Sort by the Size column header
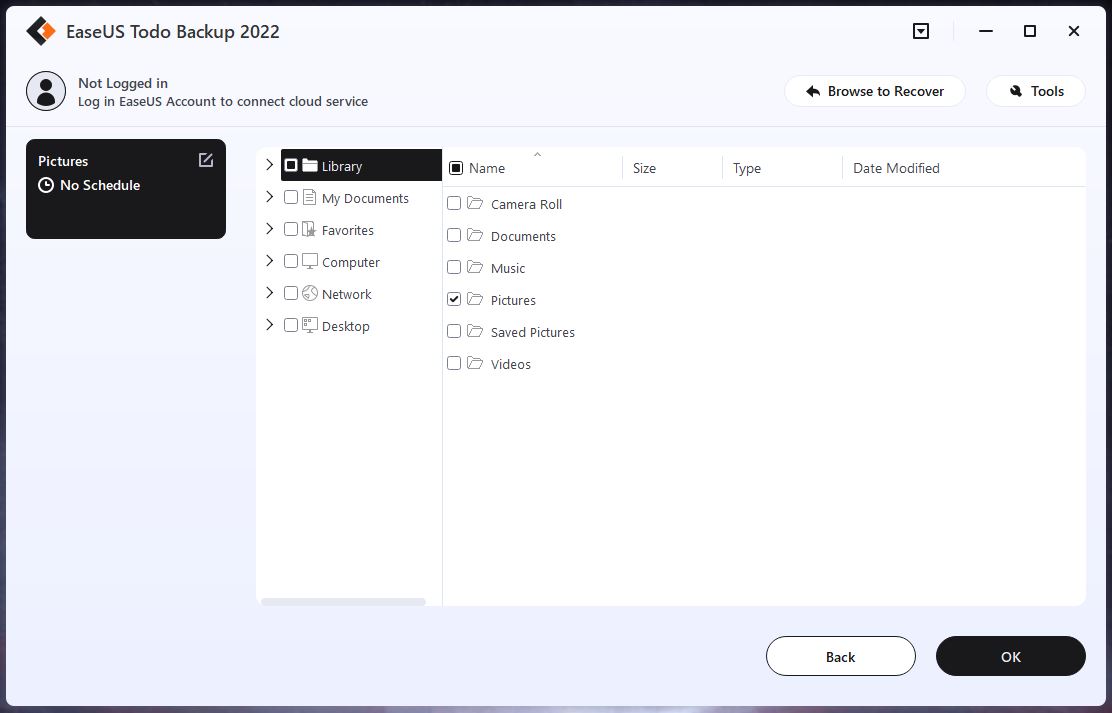This screenshot has height=713, width=1112. [644, 168]
